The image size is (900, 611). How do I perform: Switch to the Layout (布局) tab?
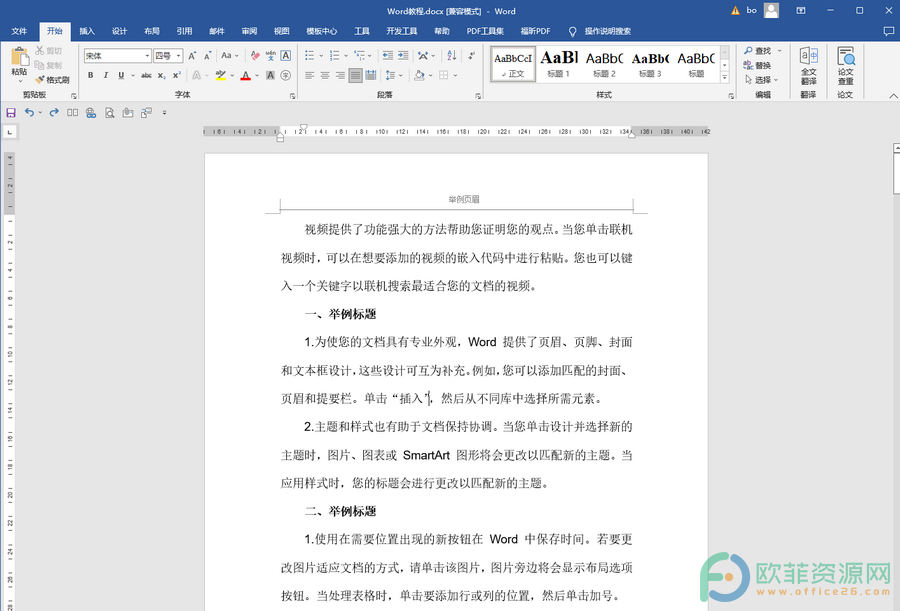[x=152, y=31]
